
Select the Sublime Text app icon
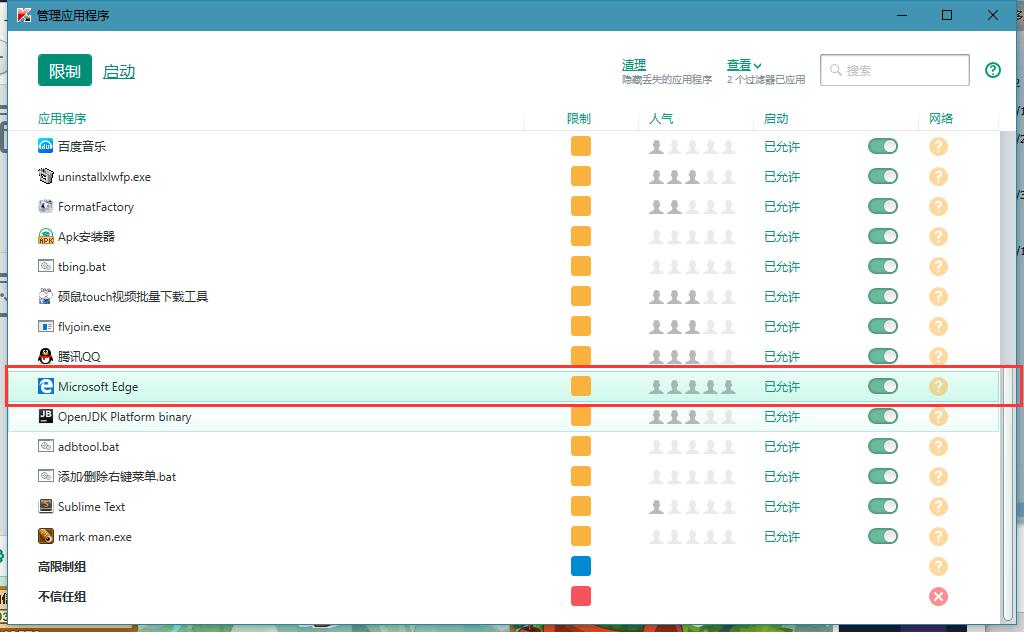(x=45, y=507)
